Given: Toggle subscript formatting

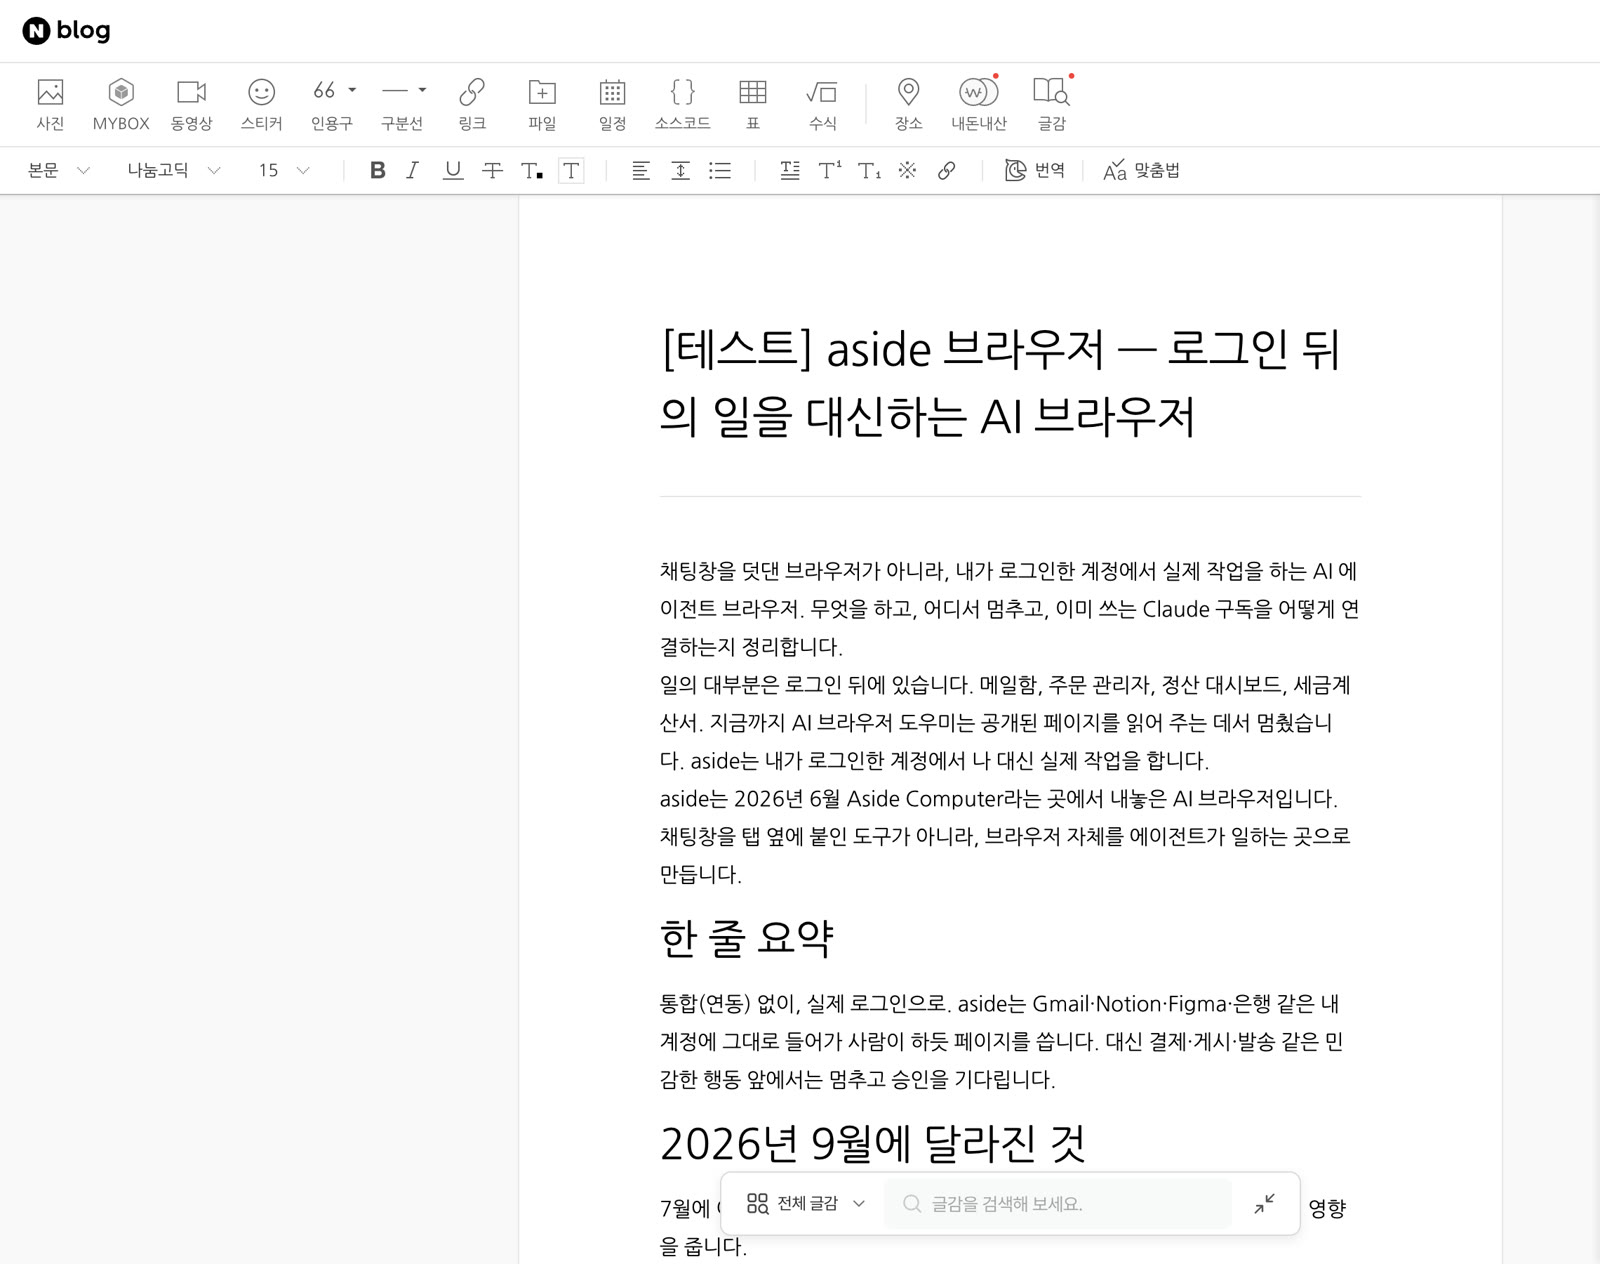Looking at the screenshot, I should [x=869, y=170].
